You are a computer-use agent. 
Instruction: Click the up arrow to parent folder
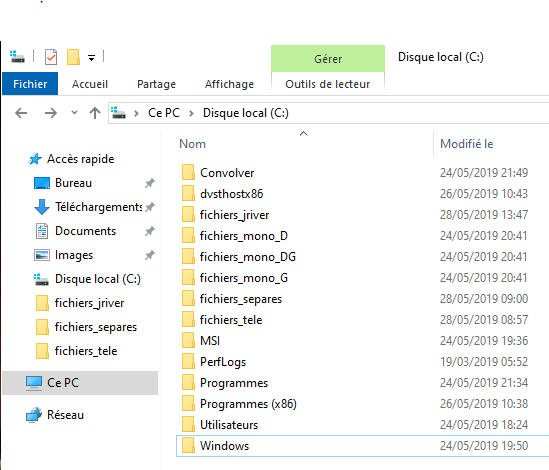(95, 113)
